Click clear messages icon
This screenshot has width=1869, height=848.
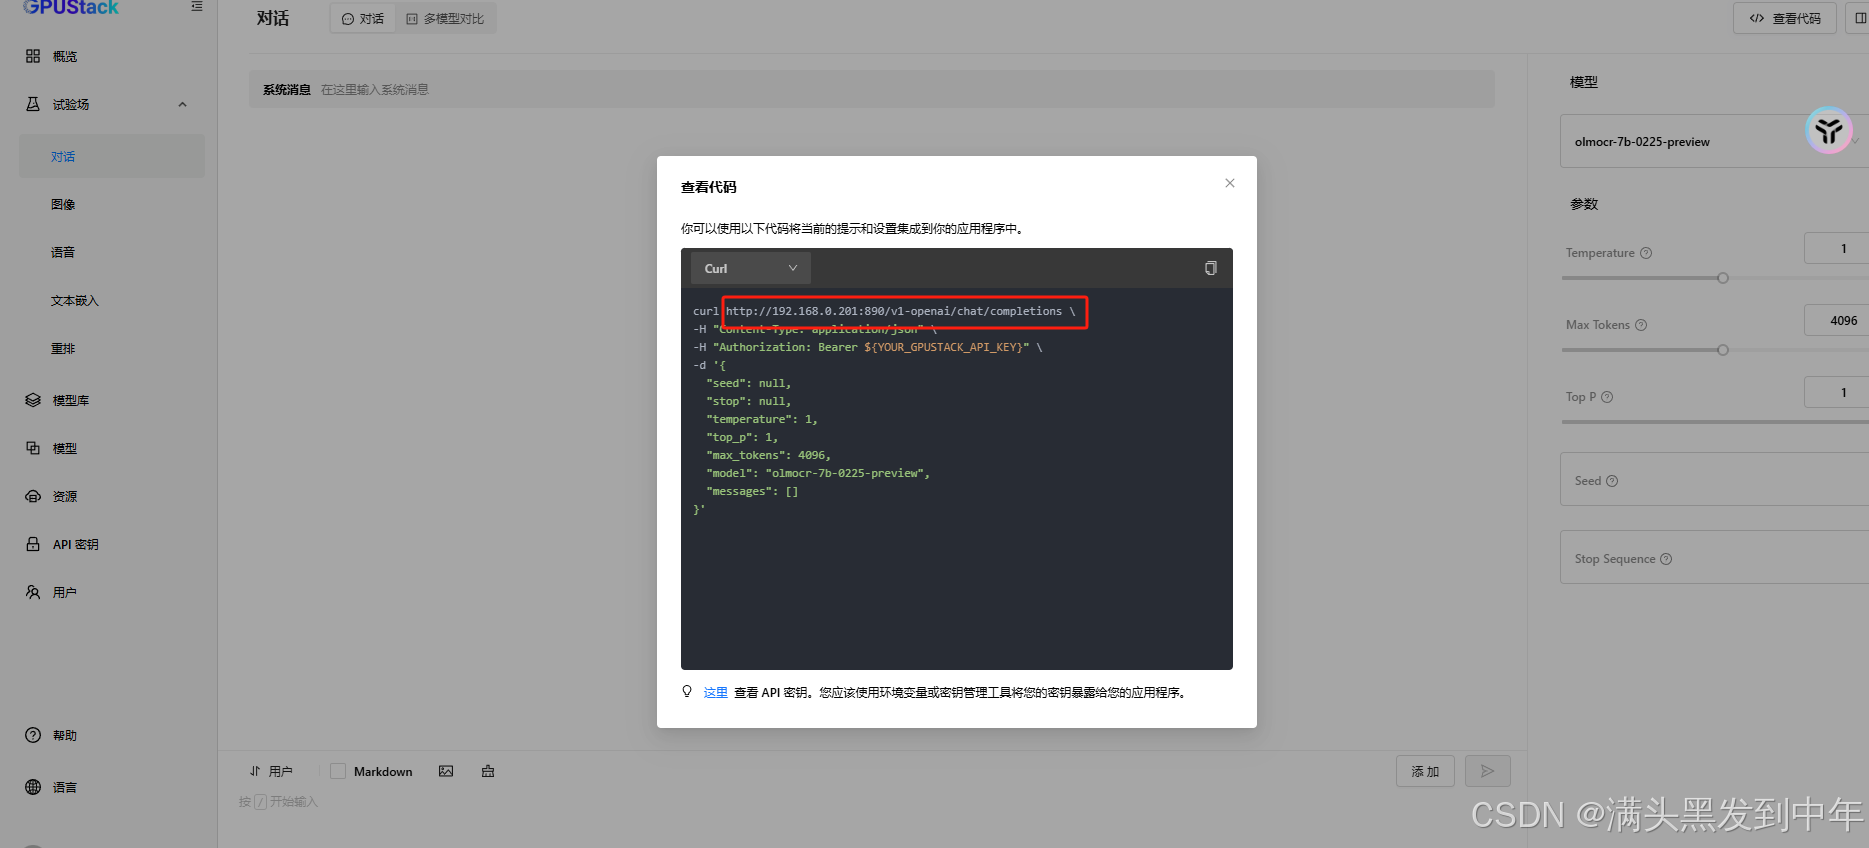pos(488,771)
